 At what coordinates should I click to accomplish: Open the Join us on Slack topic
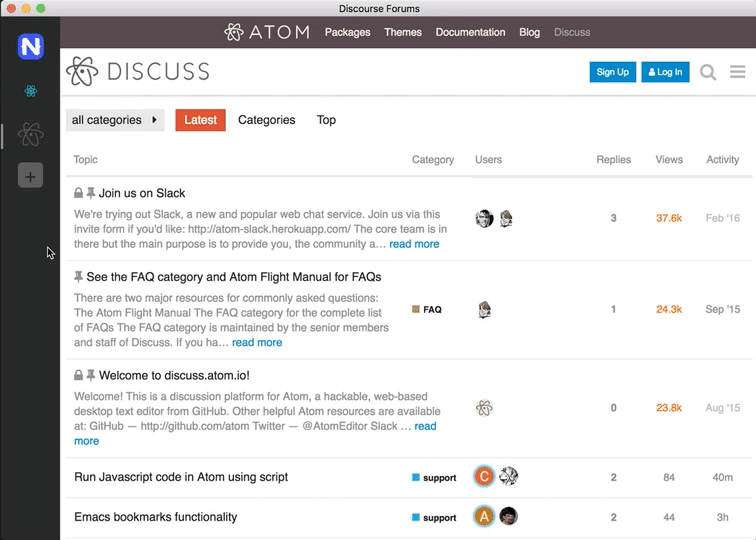tap(142, 193)
